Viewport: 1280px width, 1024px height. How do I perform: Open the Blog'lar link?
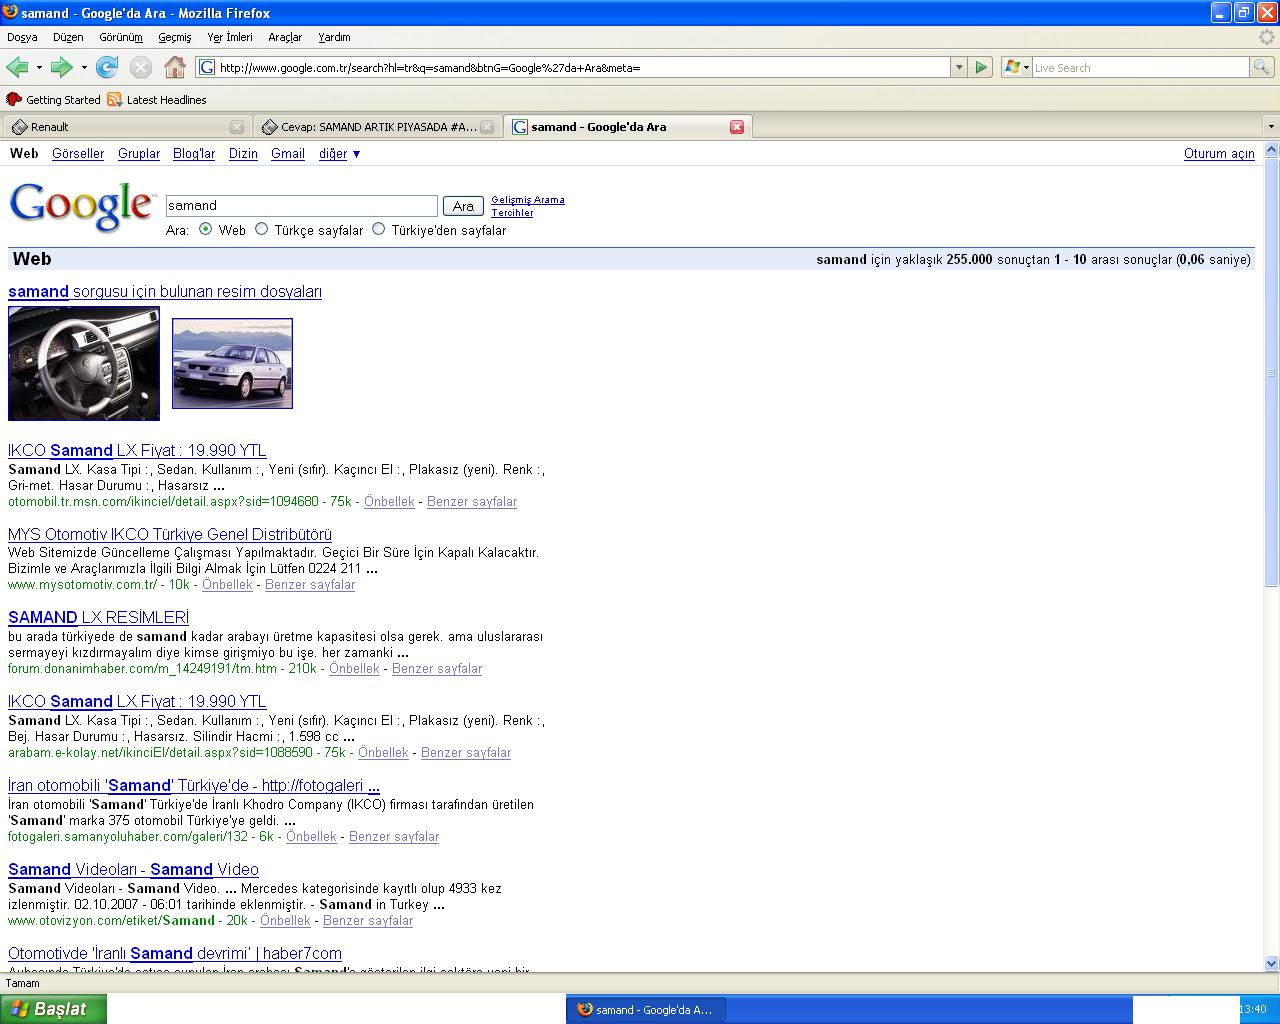(194, 154)
